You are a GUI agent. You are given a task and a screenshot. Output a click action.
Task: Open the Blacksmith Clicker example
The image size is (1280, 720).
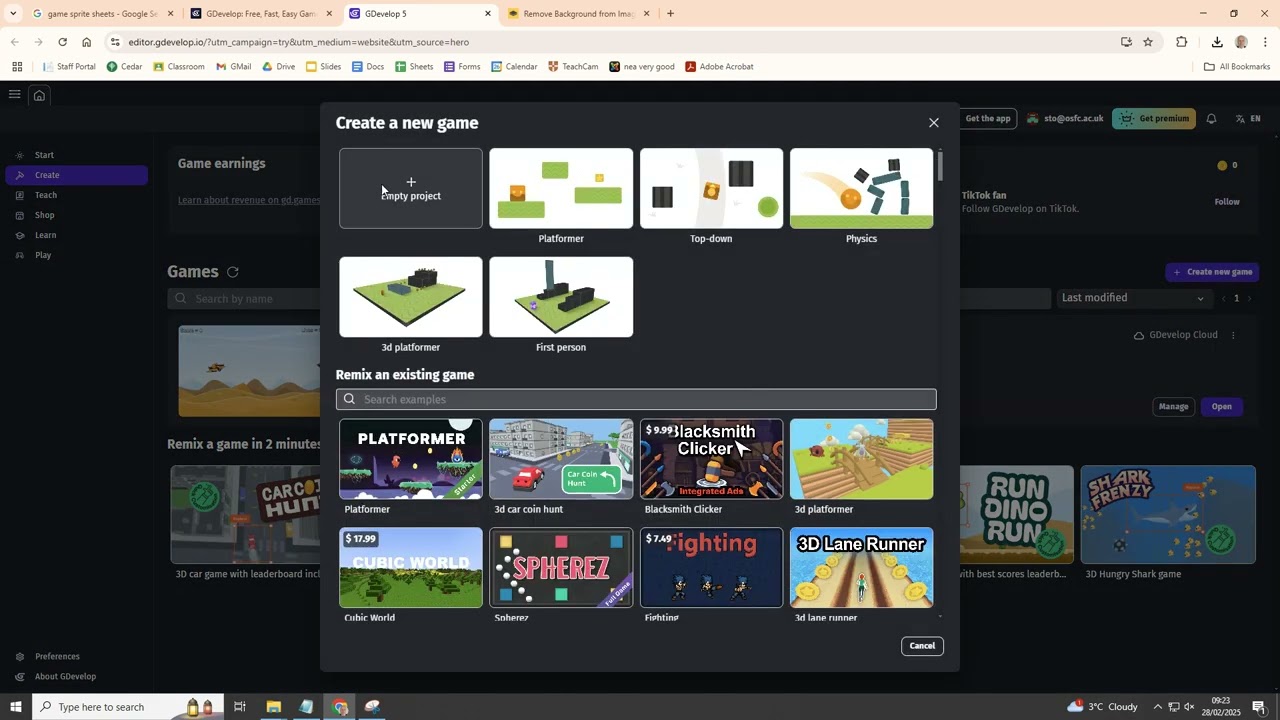click(711, 459)
